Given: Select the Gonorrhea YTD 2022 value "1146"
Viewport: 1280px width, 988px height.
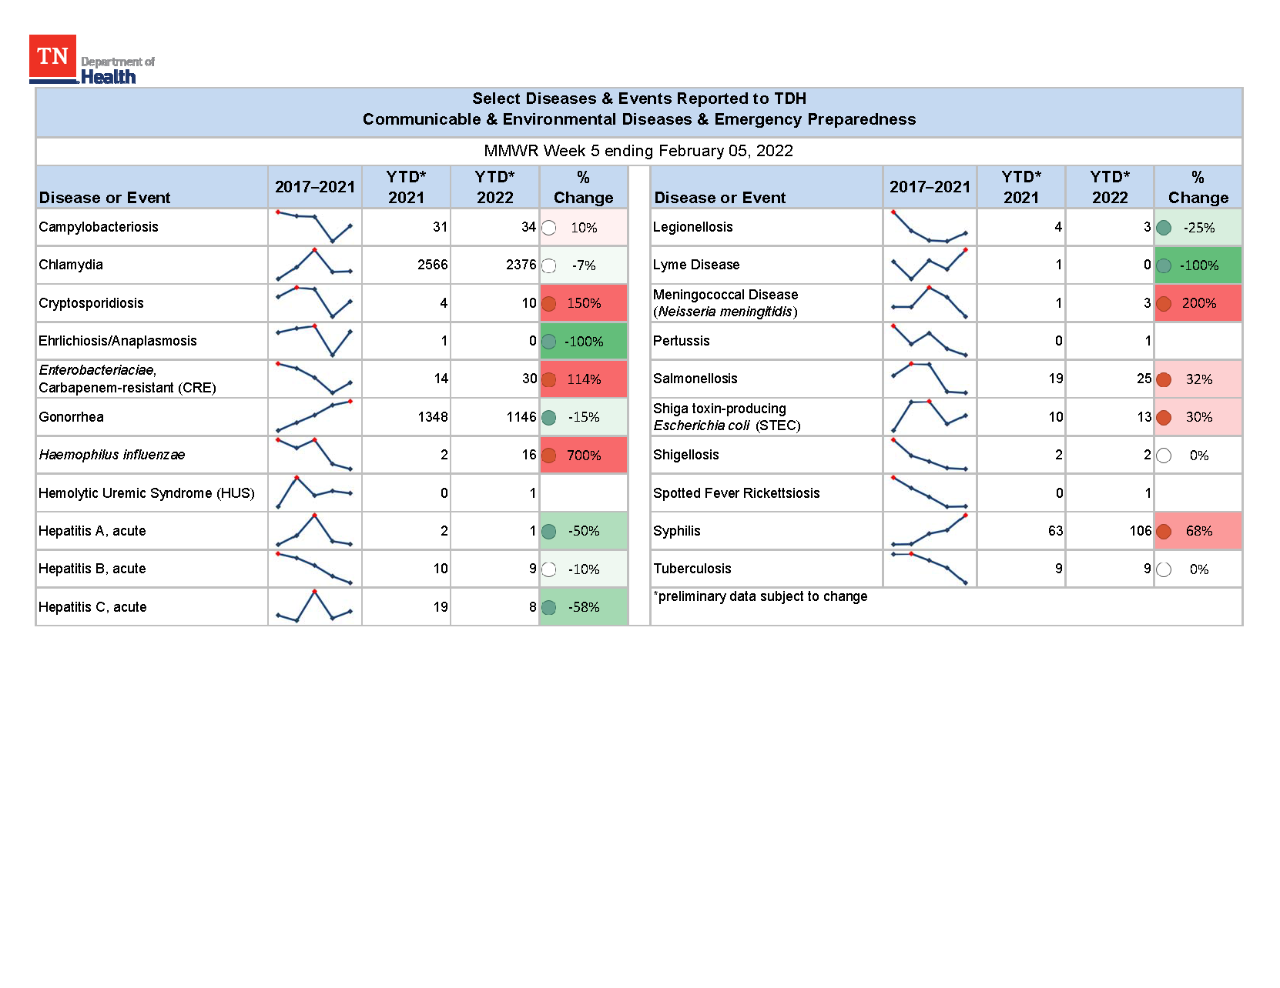Looking at the screenshot, I should [x=521, y=417].
